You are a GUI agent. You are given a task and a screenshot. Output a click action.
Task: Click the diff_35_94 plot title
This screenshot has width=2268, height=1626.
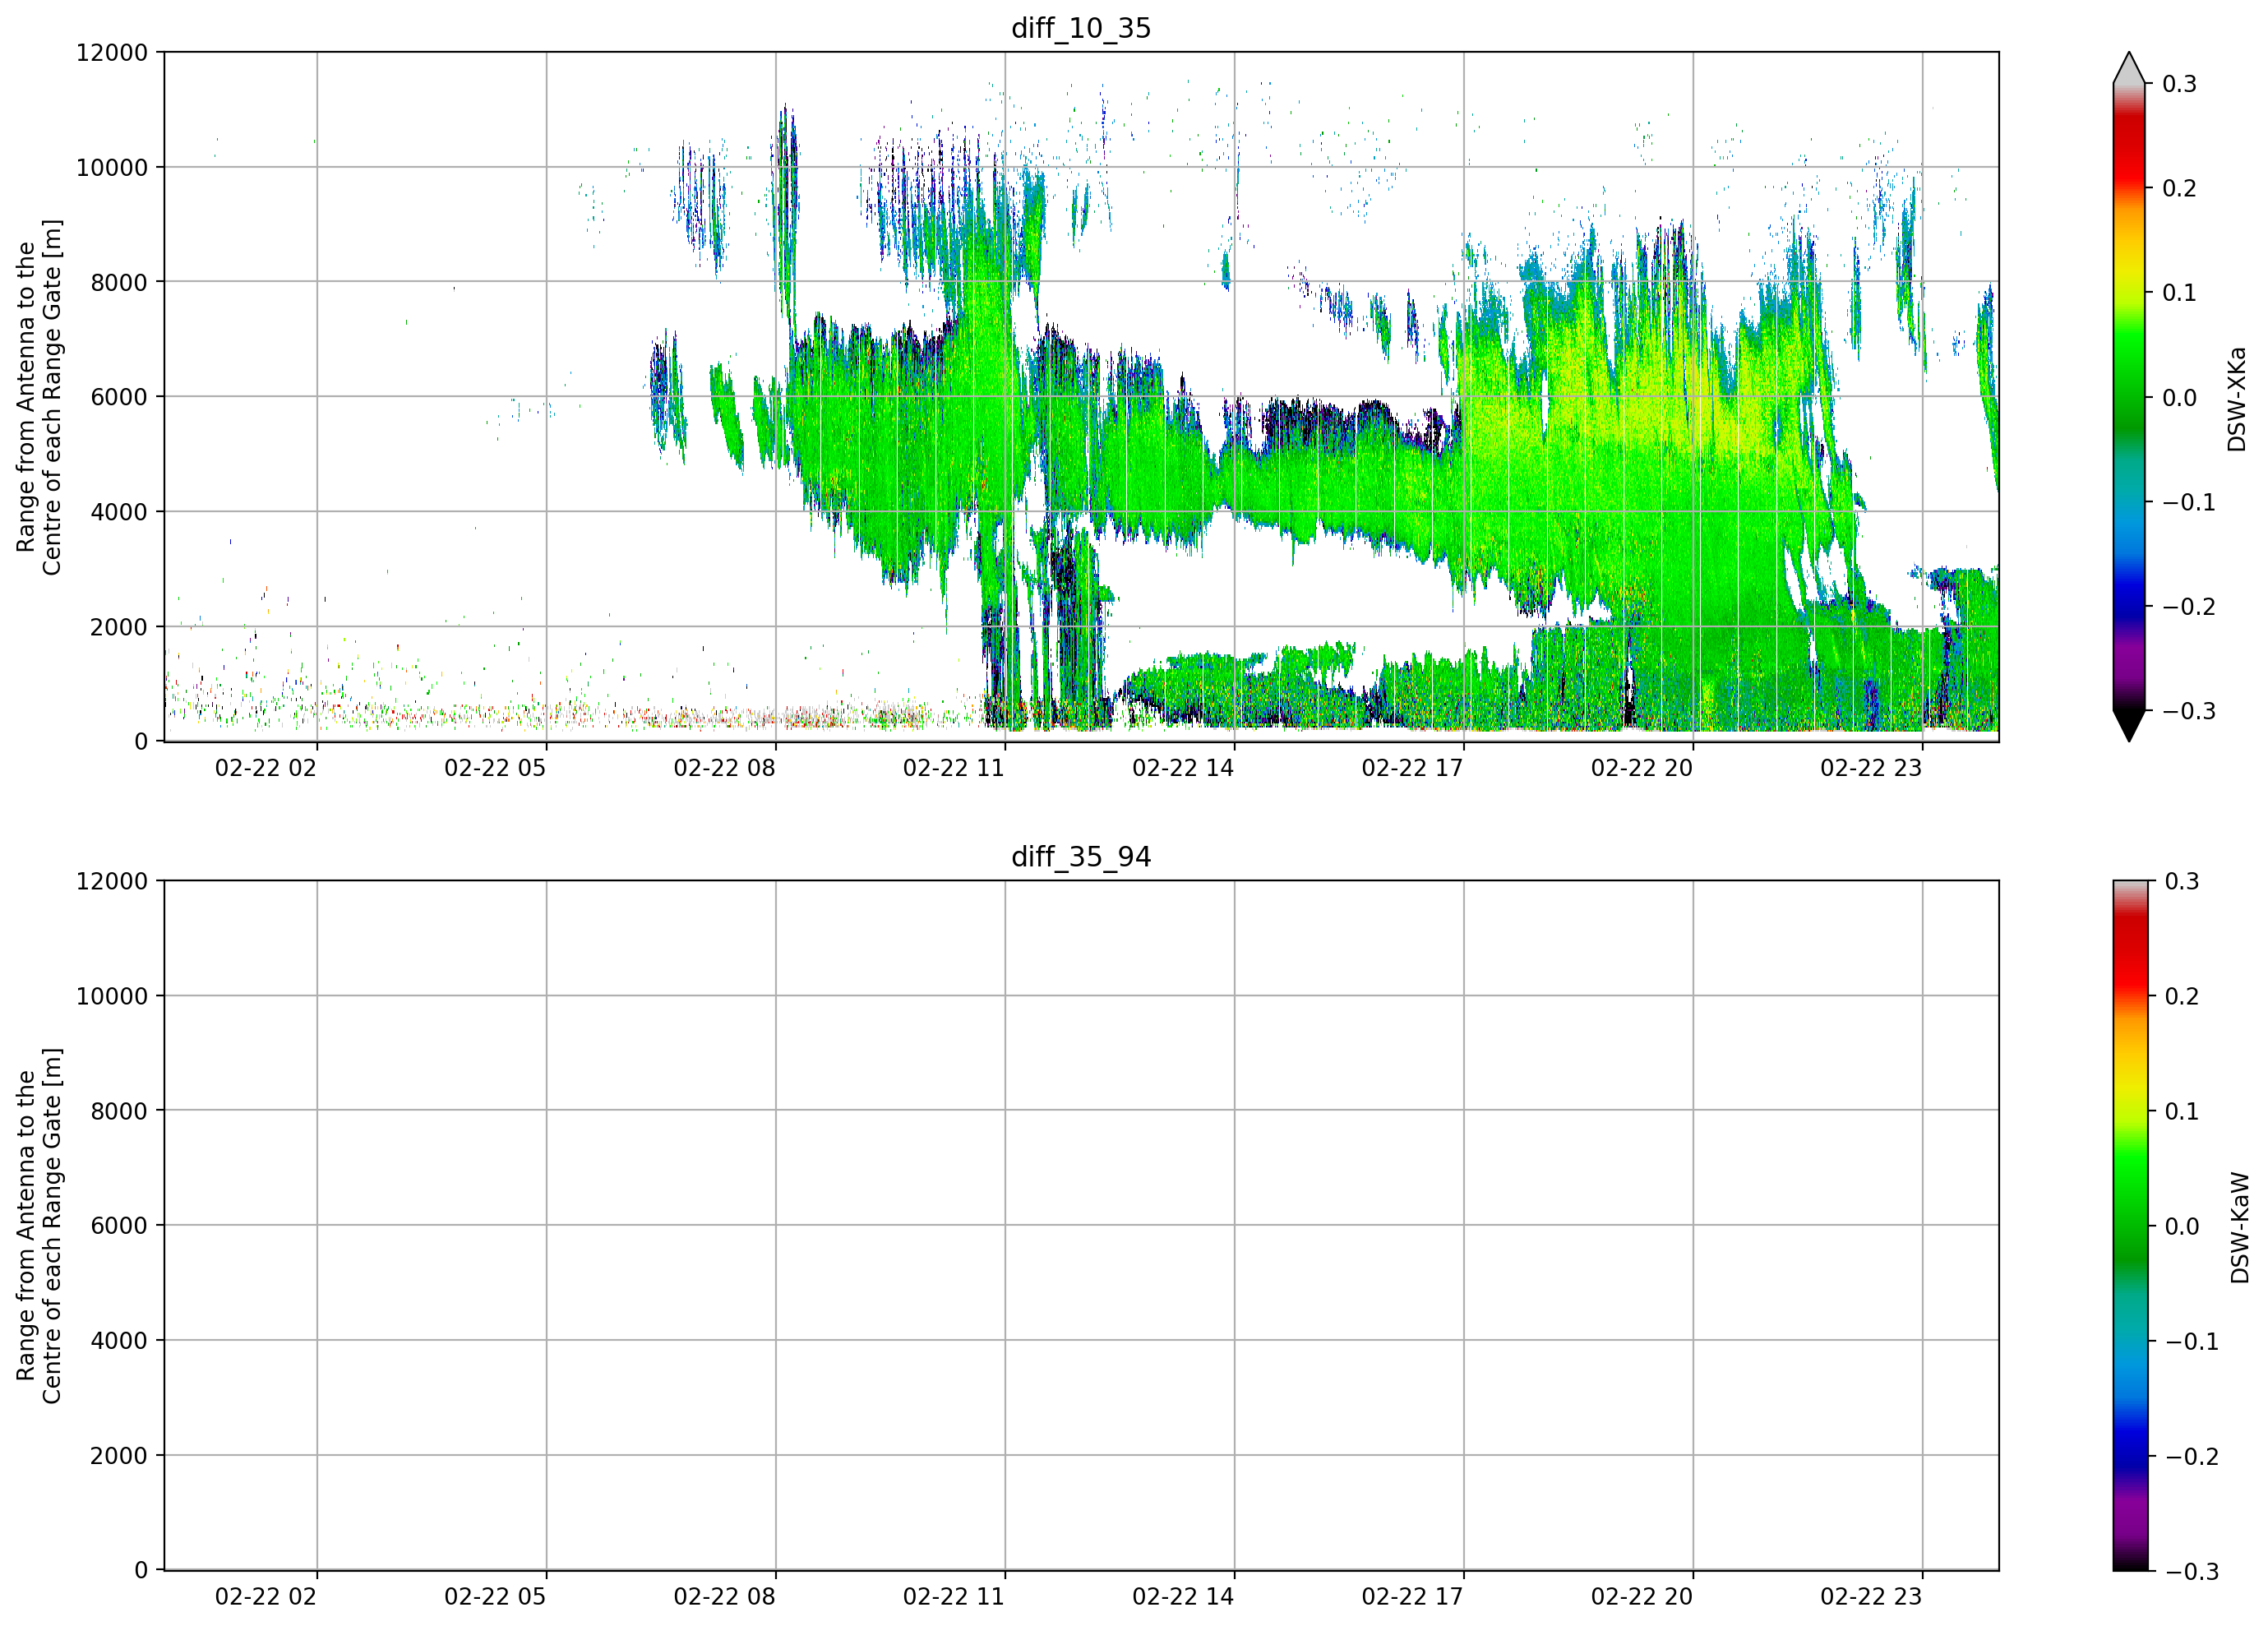tap(1081, 857)
